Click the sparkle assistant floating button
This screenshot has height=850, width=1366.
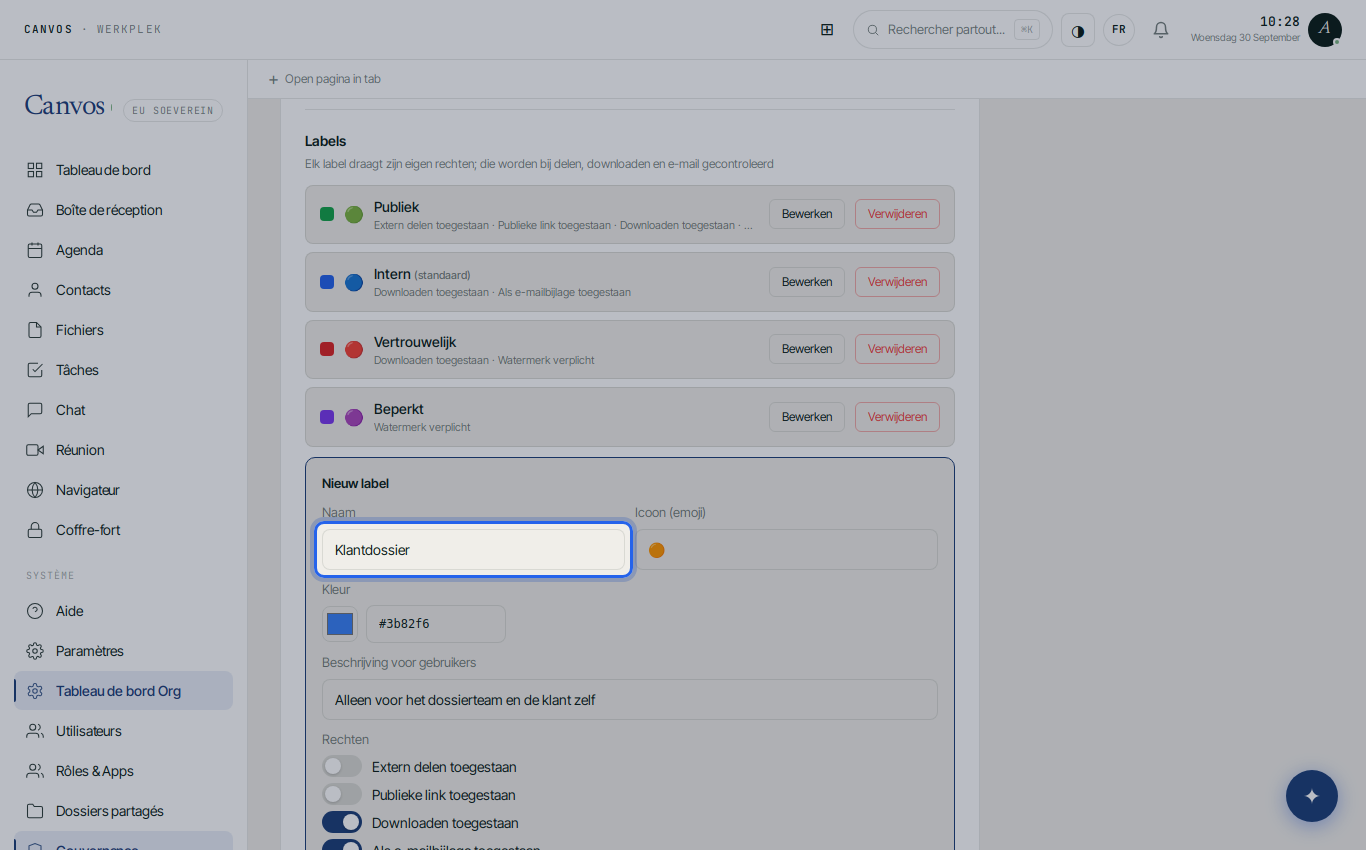point(1312,796)
